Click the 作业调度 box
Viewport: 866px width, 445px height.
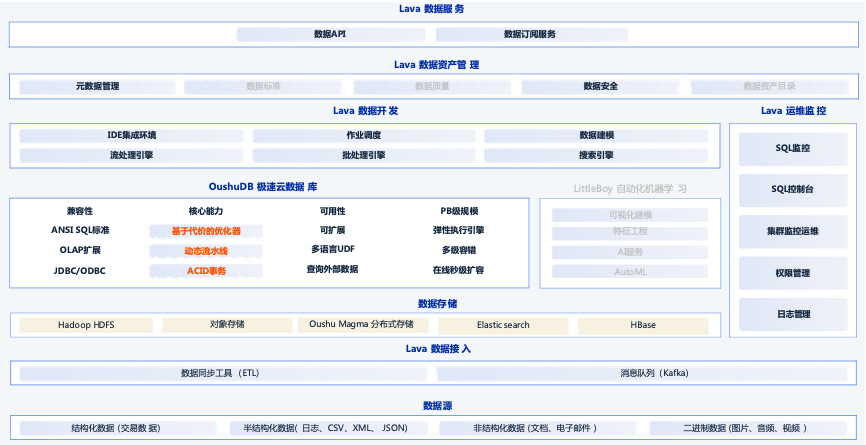point(364,135)
